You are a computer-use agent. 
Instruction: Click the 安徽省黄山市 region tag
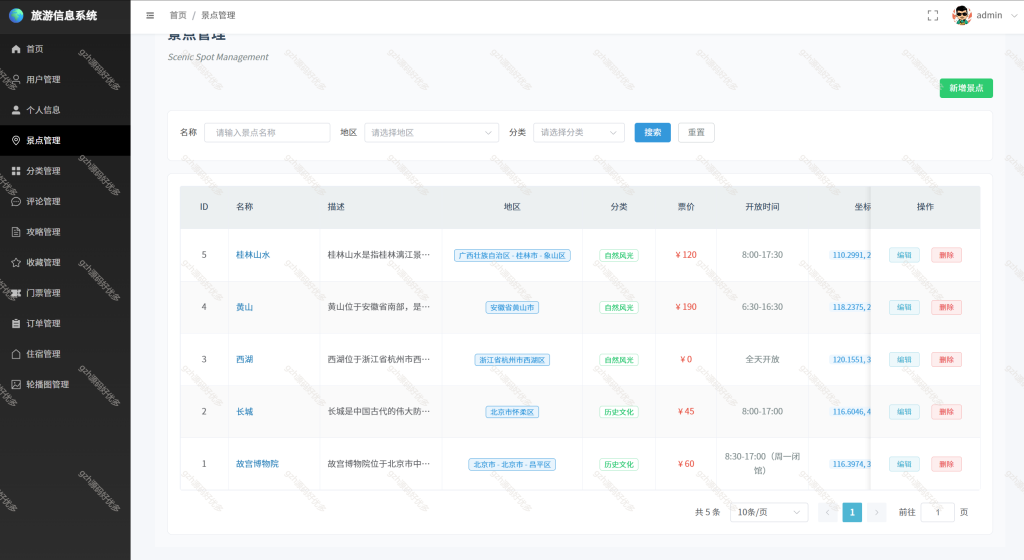(x=512, y=307)
